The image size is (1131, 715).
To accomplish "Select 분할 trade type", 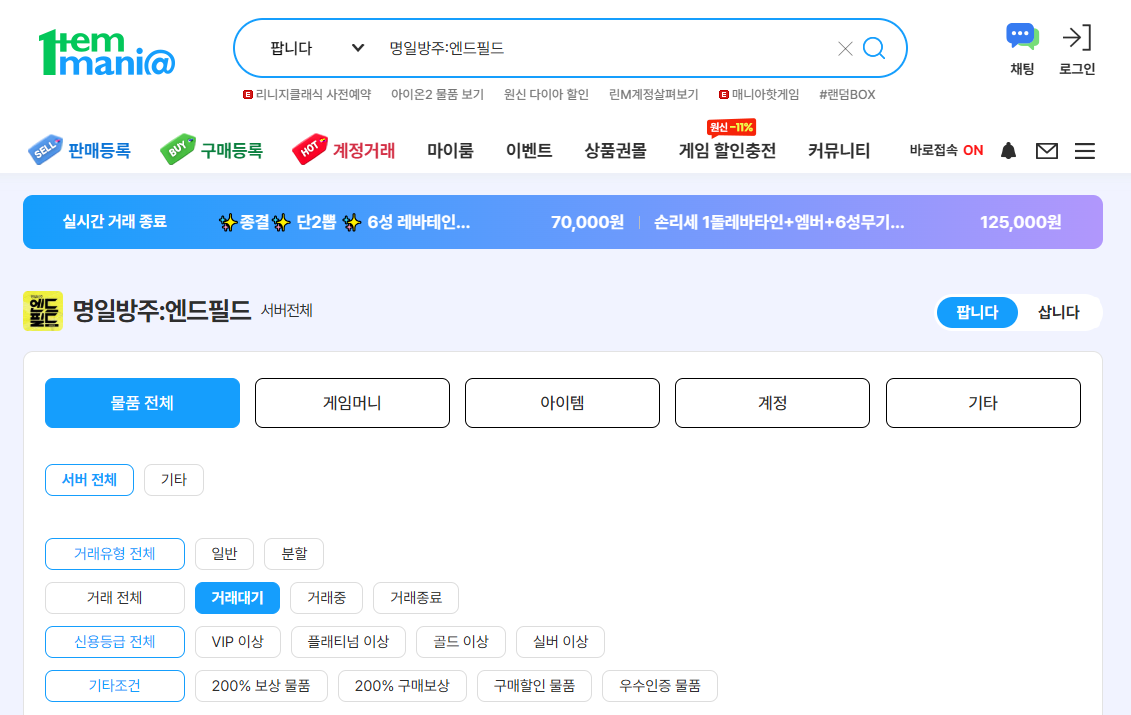I will (x=294, y=553).
